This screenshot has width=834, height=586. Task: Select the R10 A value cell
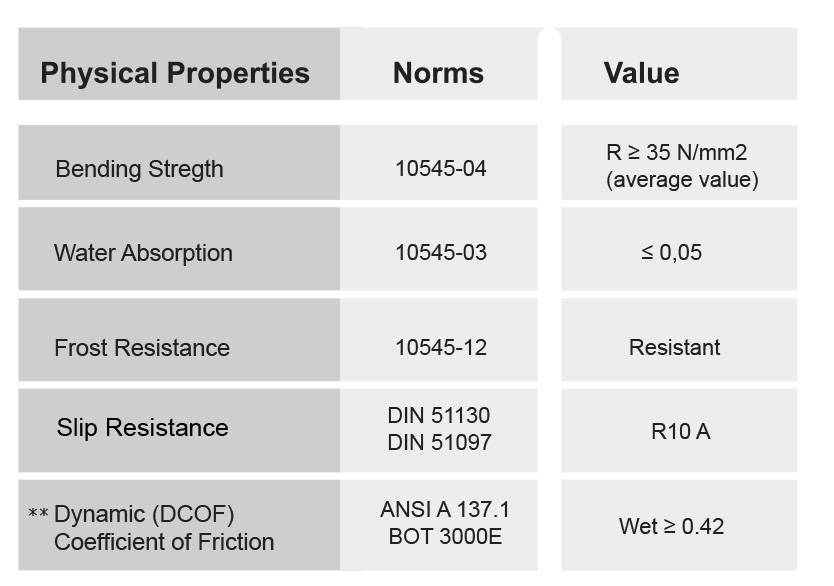pyautogui.click(x=679, y=430)
